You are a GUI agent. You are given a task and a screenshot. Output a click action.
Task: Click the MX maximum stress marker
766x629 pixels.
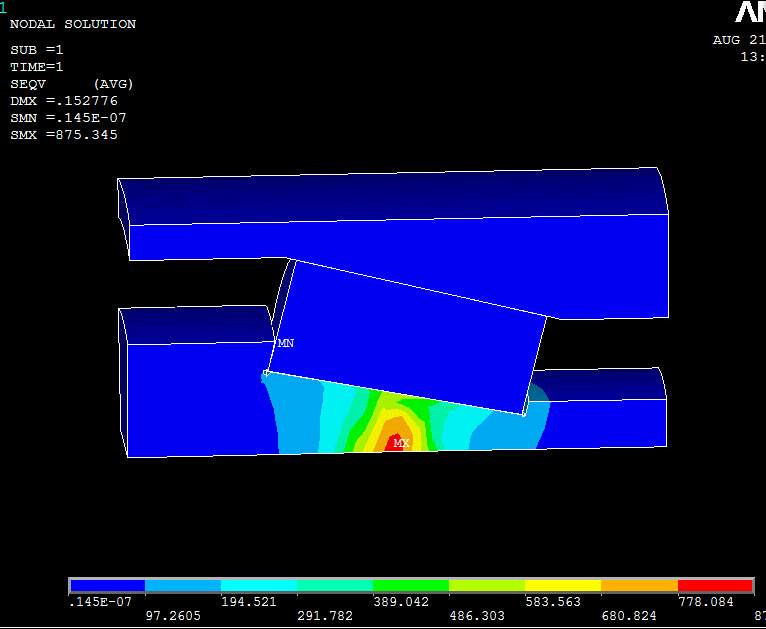click(401, 443)
